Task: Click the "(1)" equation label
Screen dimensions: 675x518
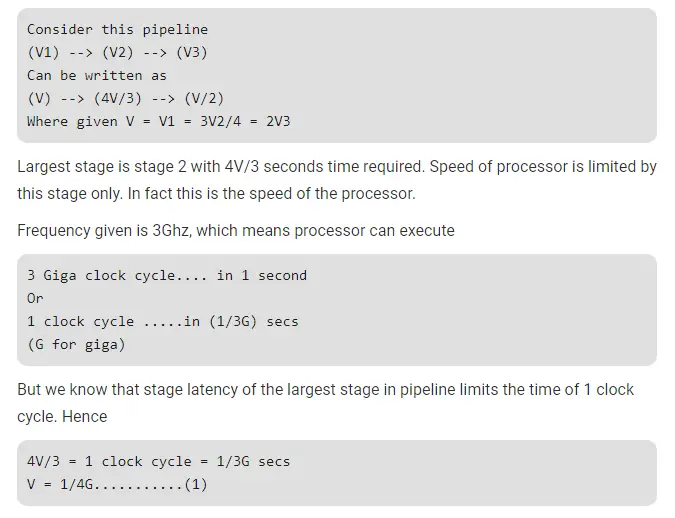Action: pos(195,484)
